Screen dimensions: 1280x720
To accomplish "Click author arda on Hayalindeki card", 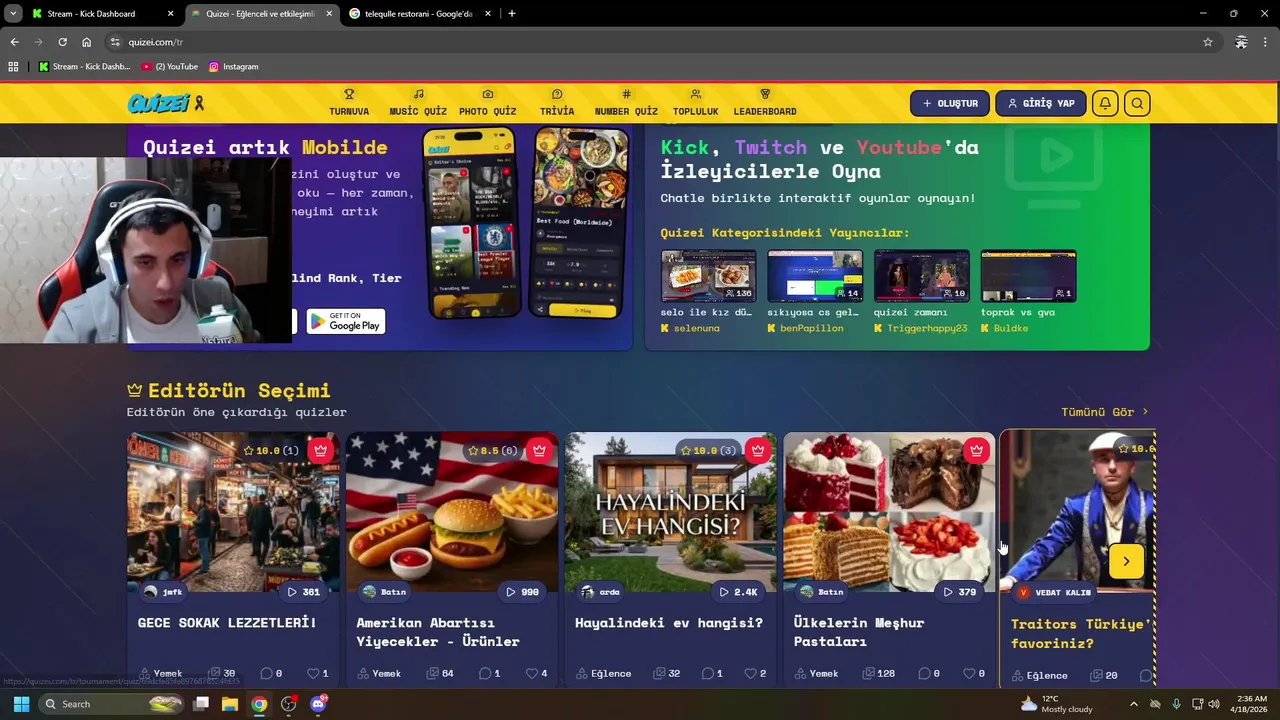I will [x=602, y=592].
